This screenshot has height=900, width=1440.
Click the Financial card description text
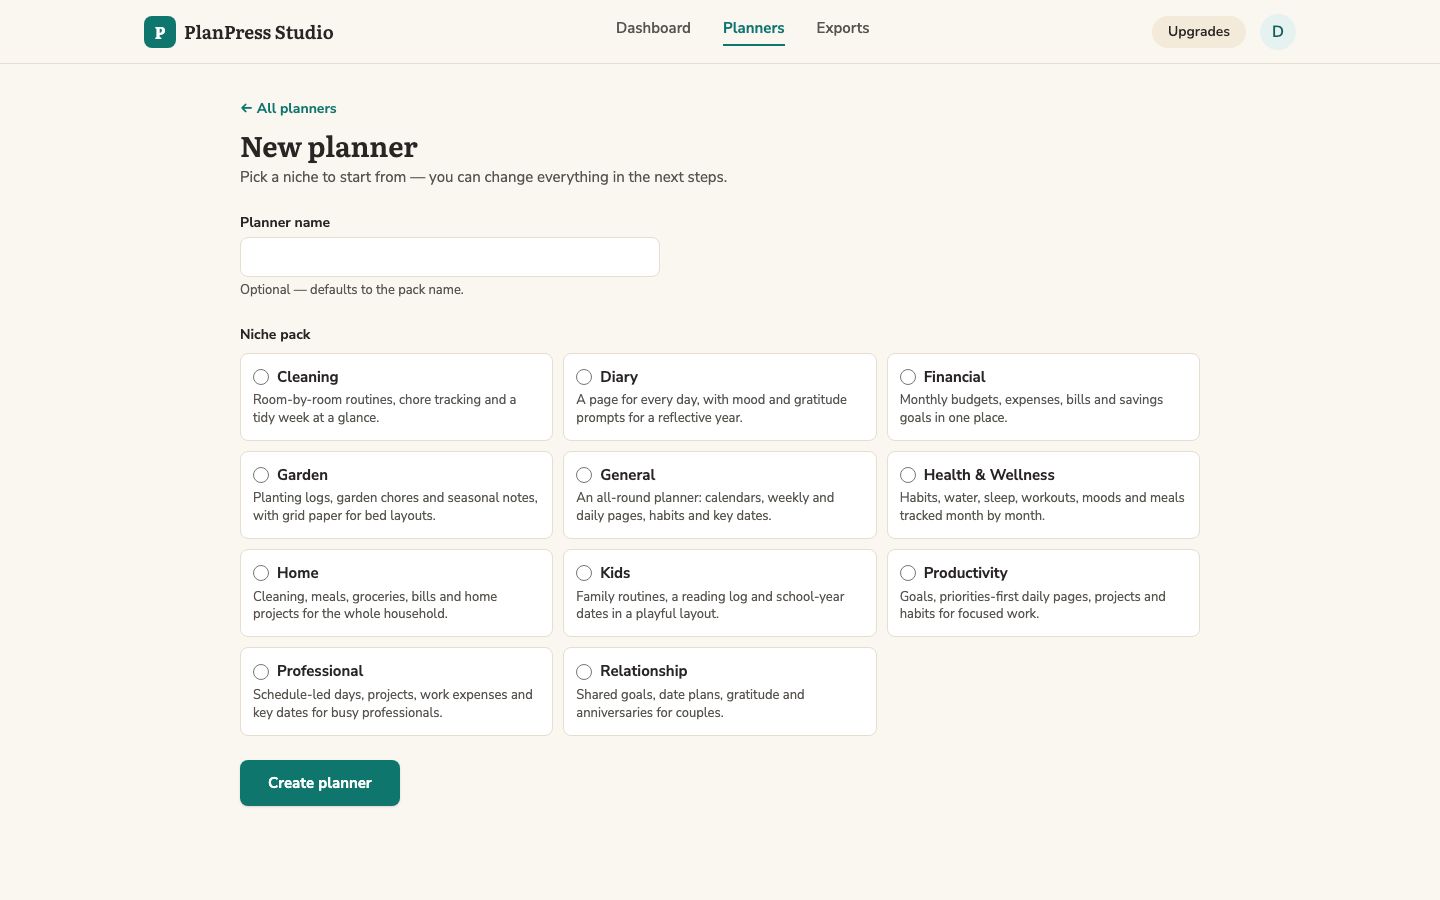1031,408
